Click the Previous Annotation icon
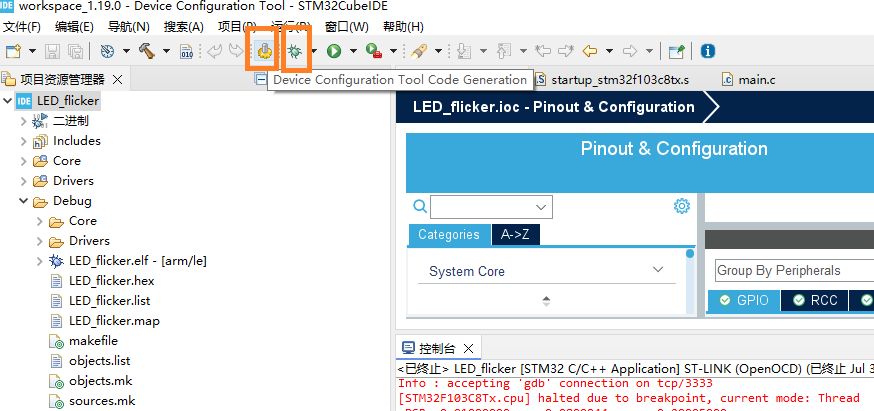 (503, 51)
